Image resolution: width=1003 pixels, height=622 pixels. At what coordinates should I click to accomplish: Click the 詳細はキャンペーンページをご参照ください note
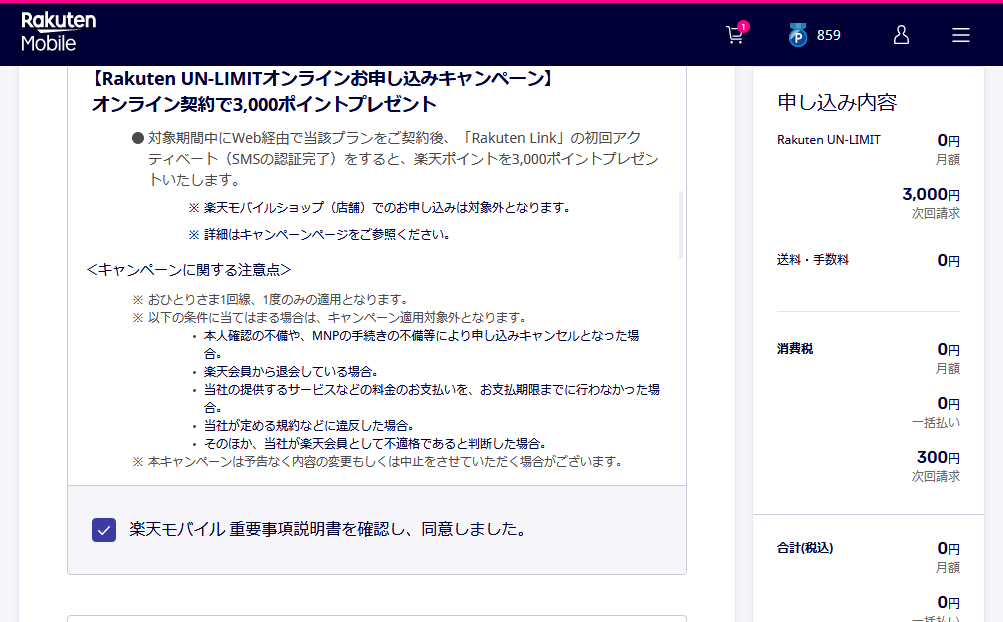(x=319, y=234)
